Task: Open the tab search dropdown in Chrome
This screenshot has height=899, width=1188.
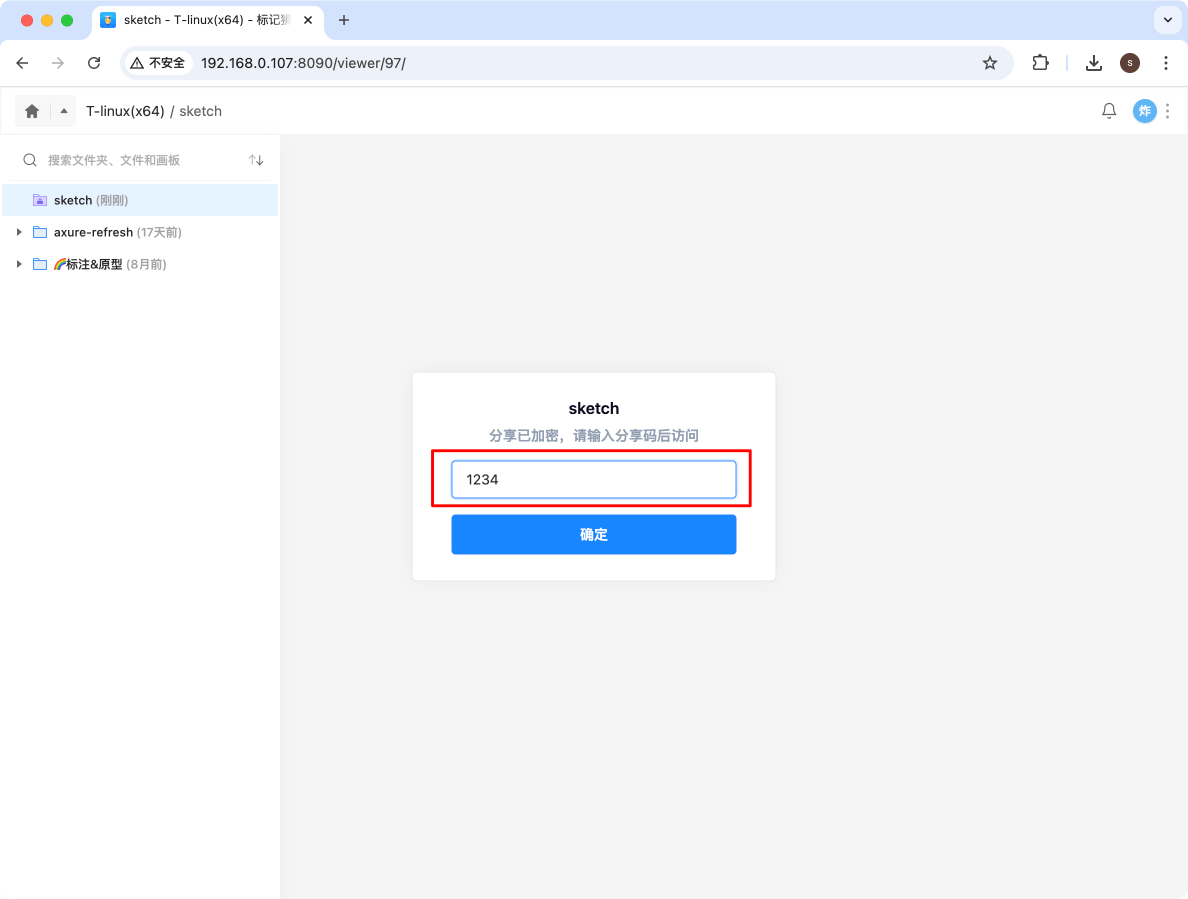Action: [x=1167, y=20]
